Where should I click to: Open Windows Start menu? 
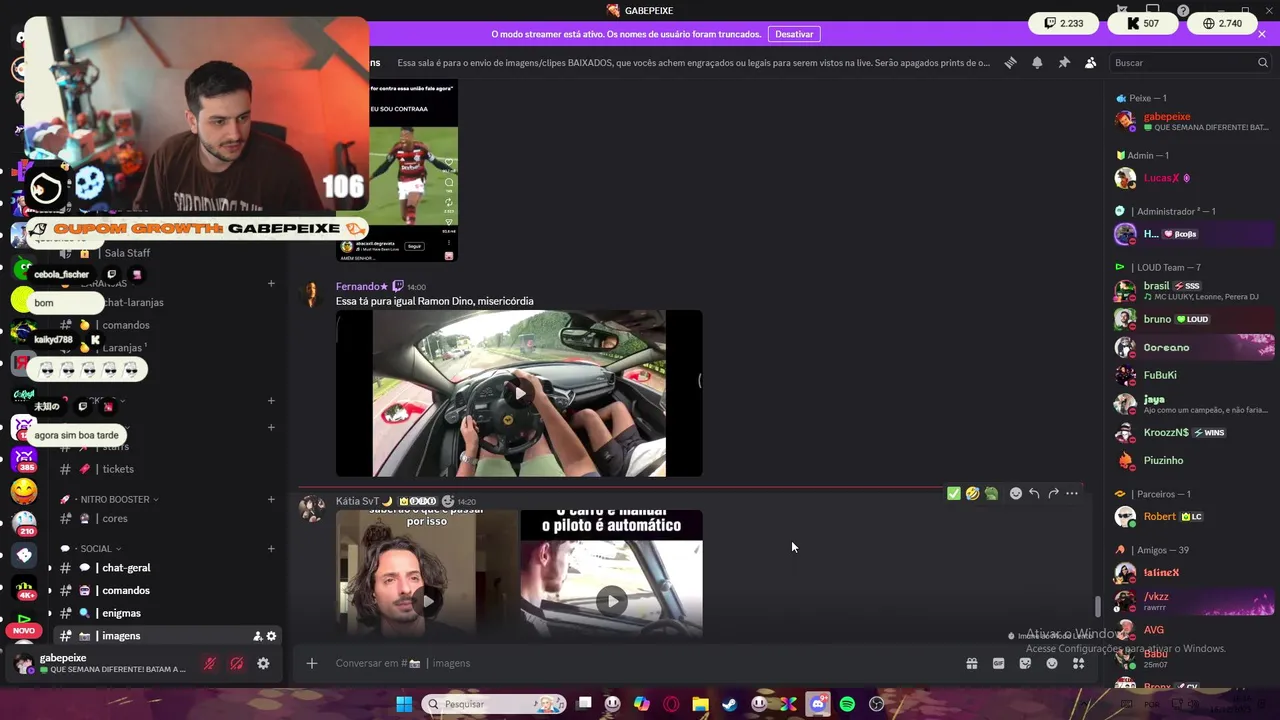(x=404, y=704)
